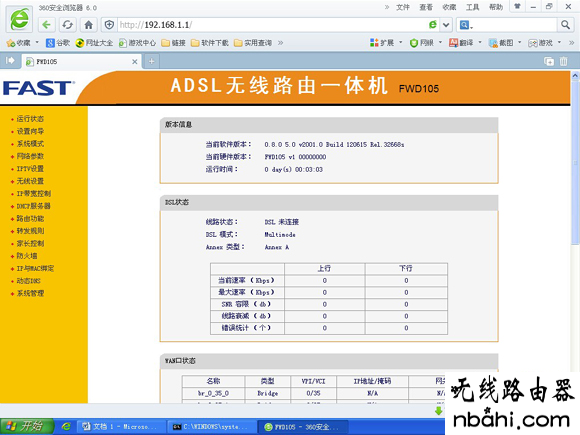Expand the 游戏 dropdown arrow
This screenshot has width=580, height=435.
click(559, 43)
